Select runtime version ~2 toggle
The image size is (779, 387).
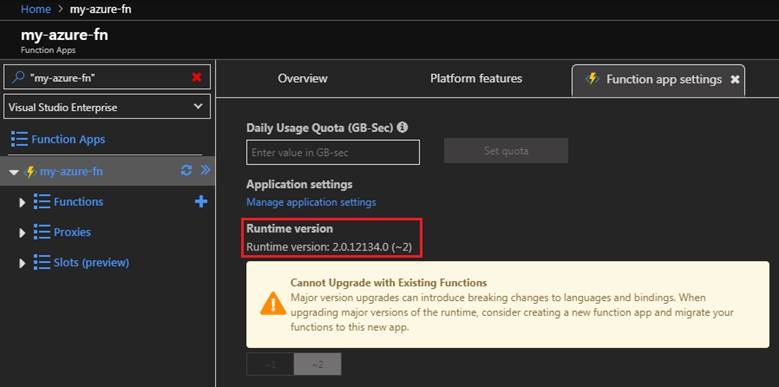318,364
